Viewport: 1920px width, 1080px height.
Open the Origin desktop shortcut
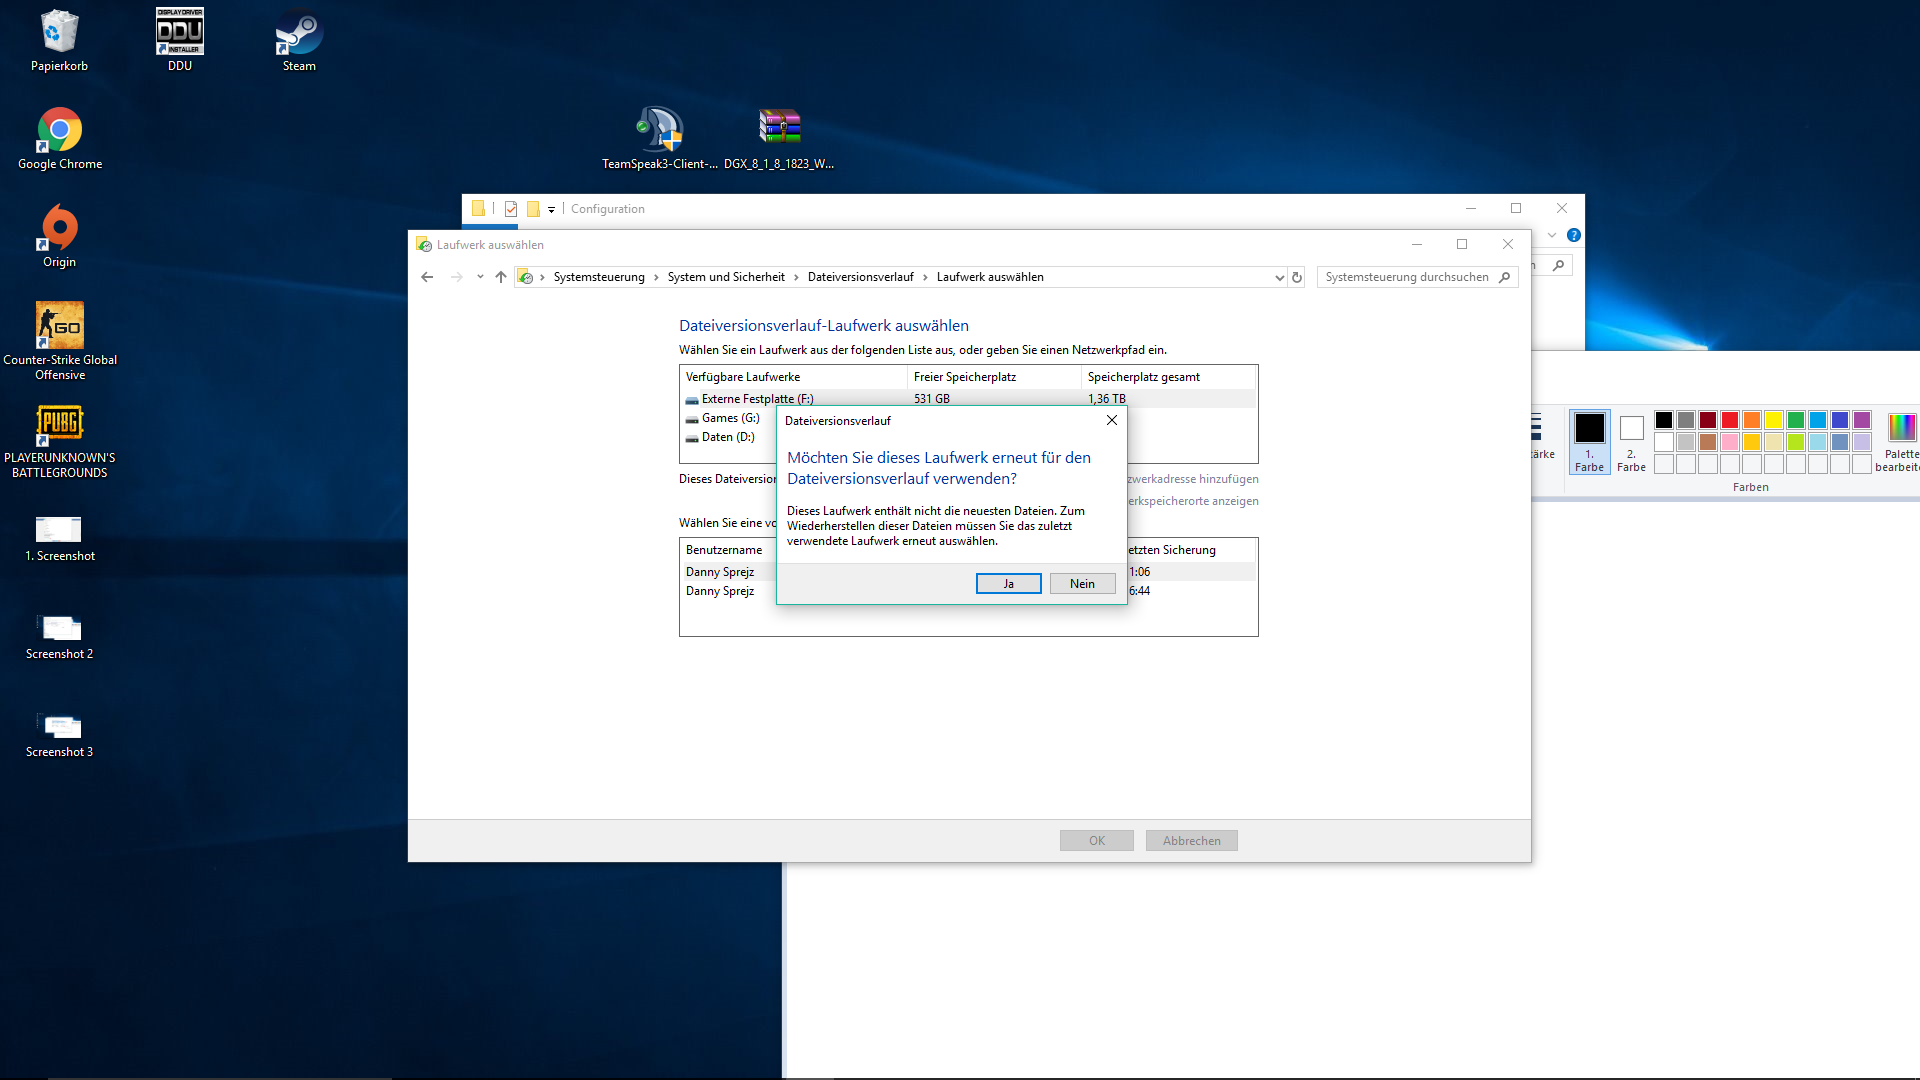click(59, 237)
